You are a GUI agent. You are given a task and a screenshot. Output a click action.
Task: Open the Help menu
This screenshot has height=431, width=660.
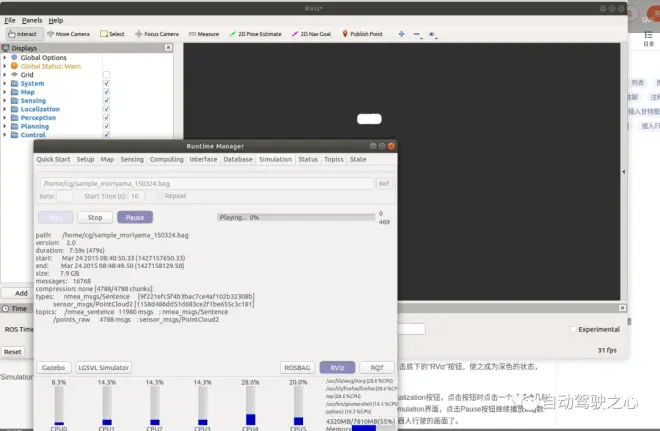[56, 20]
